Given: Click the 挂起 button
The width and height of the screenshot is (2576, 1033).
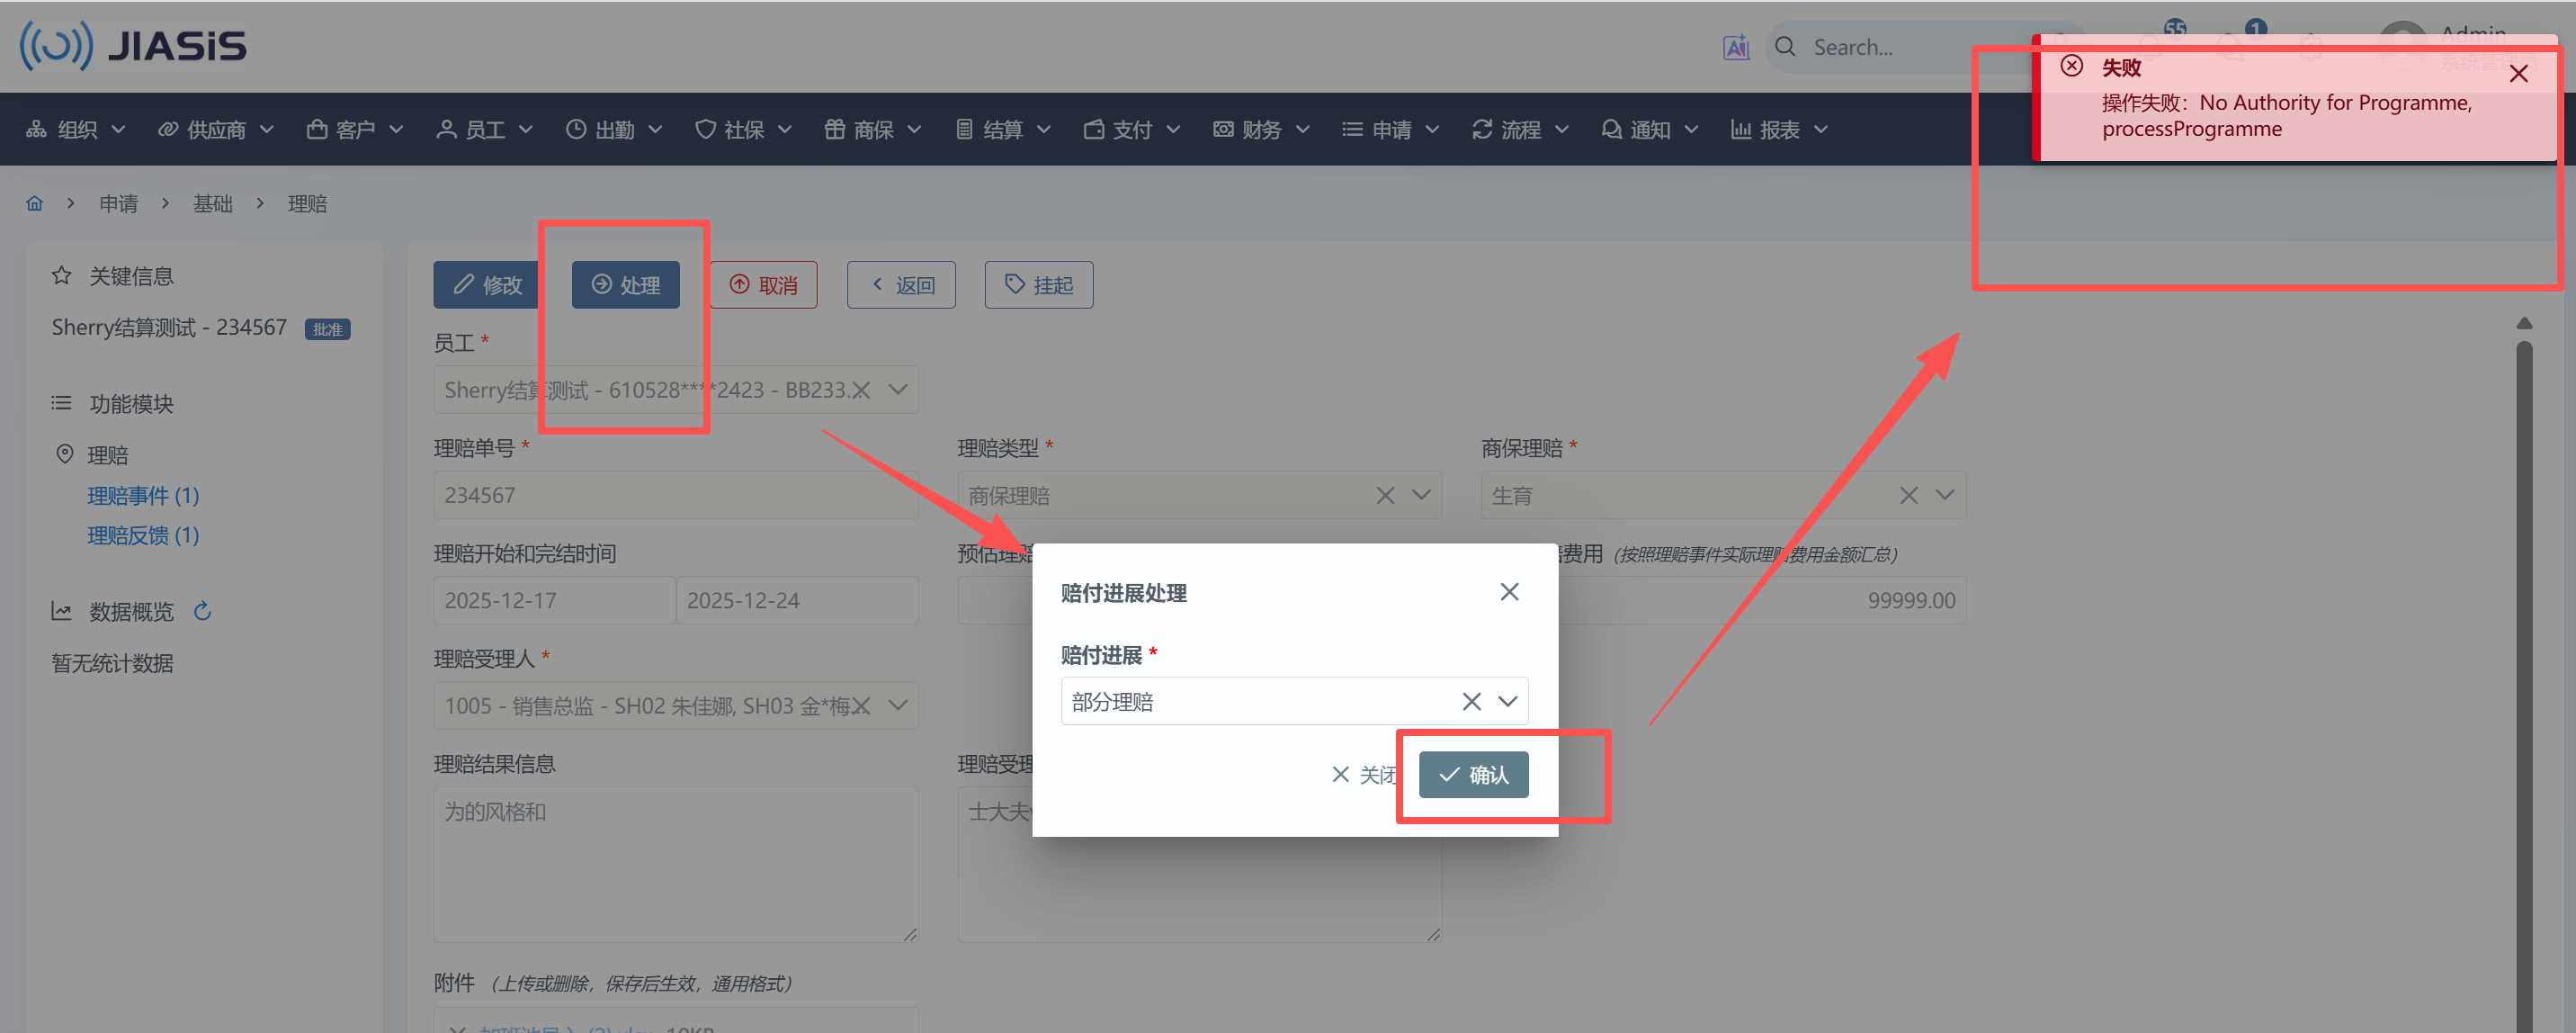Looking at the screenshot, I should coord(1038,286).
